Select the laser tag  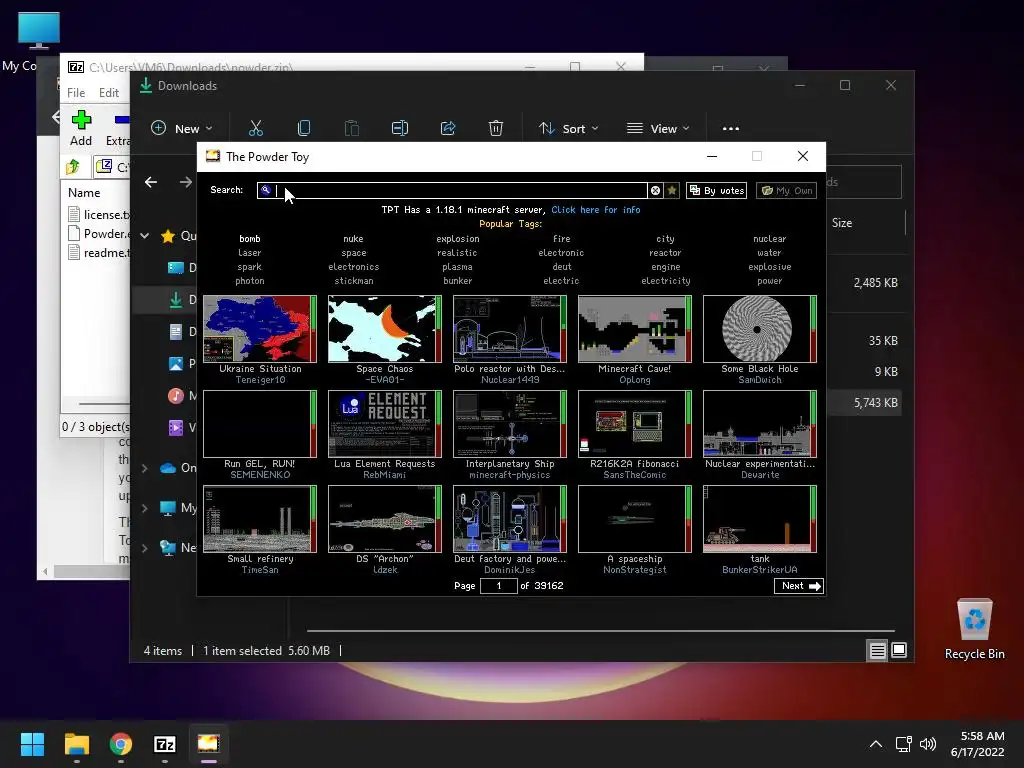pyautogui.click(x=249, y=253)
